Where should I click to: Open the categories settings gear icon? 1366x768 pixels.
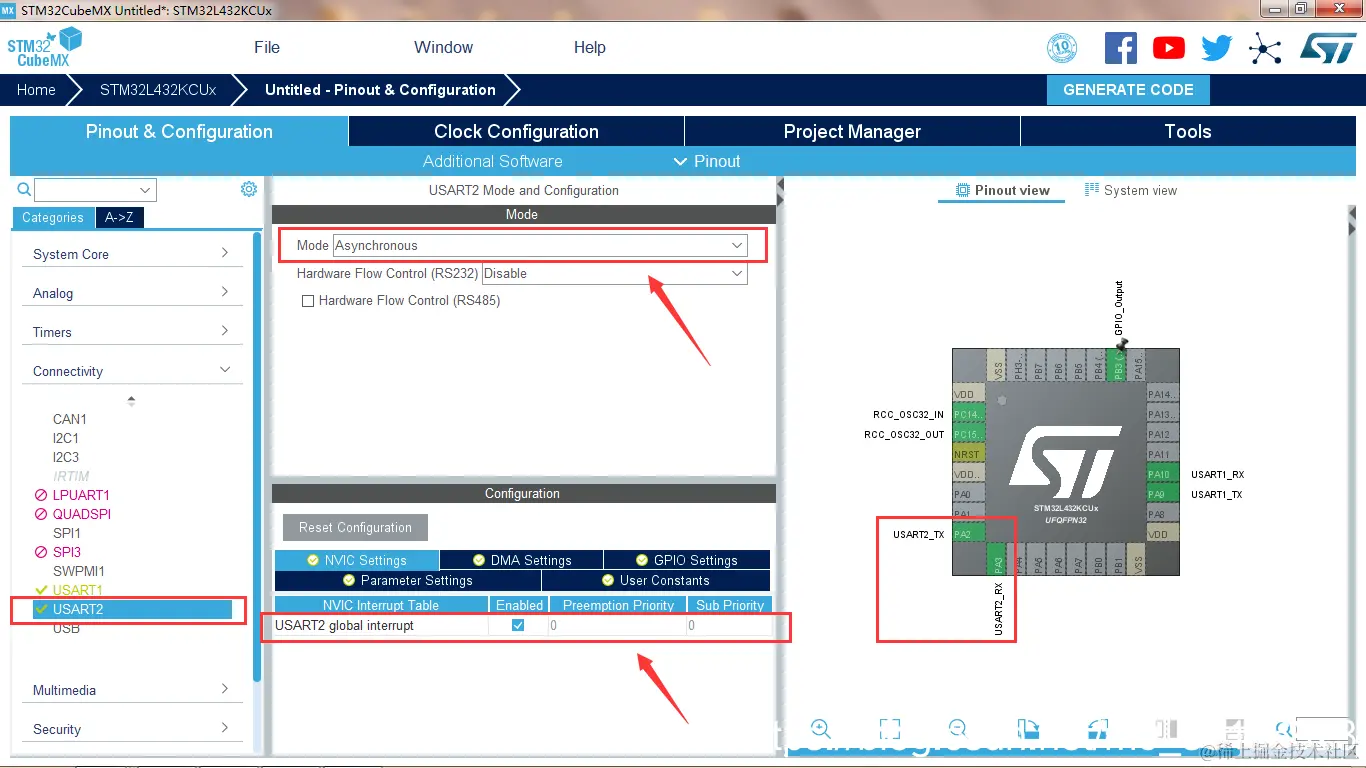249,189
